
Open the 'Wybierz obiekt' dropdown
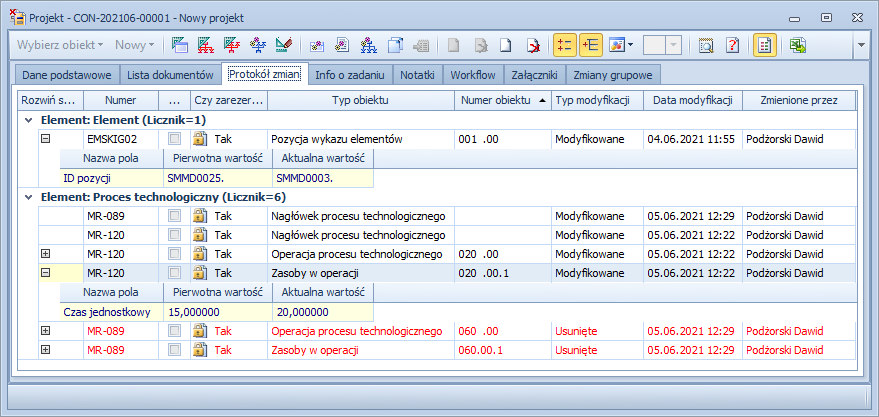coord(61,45)
